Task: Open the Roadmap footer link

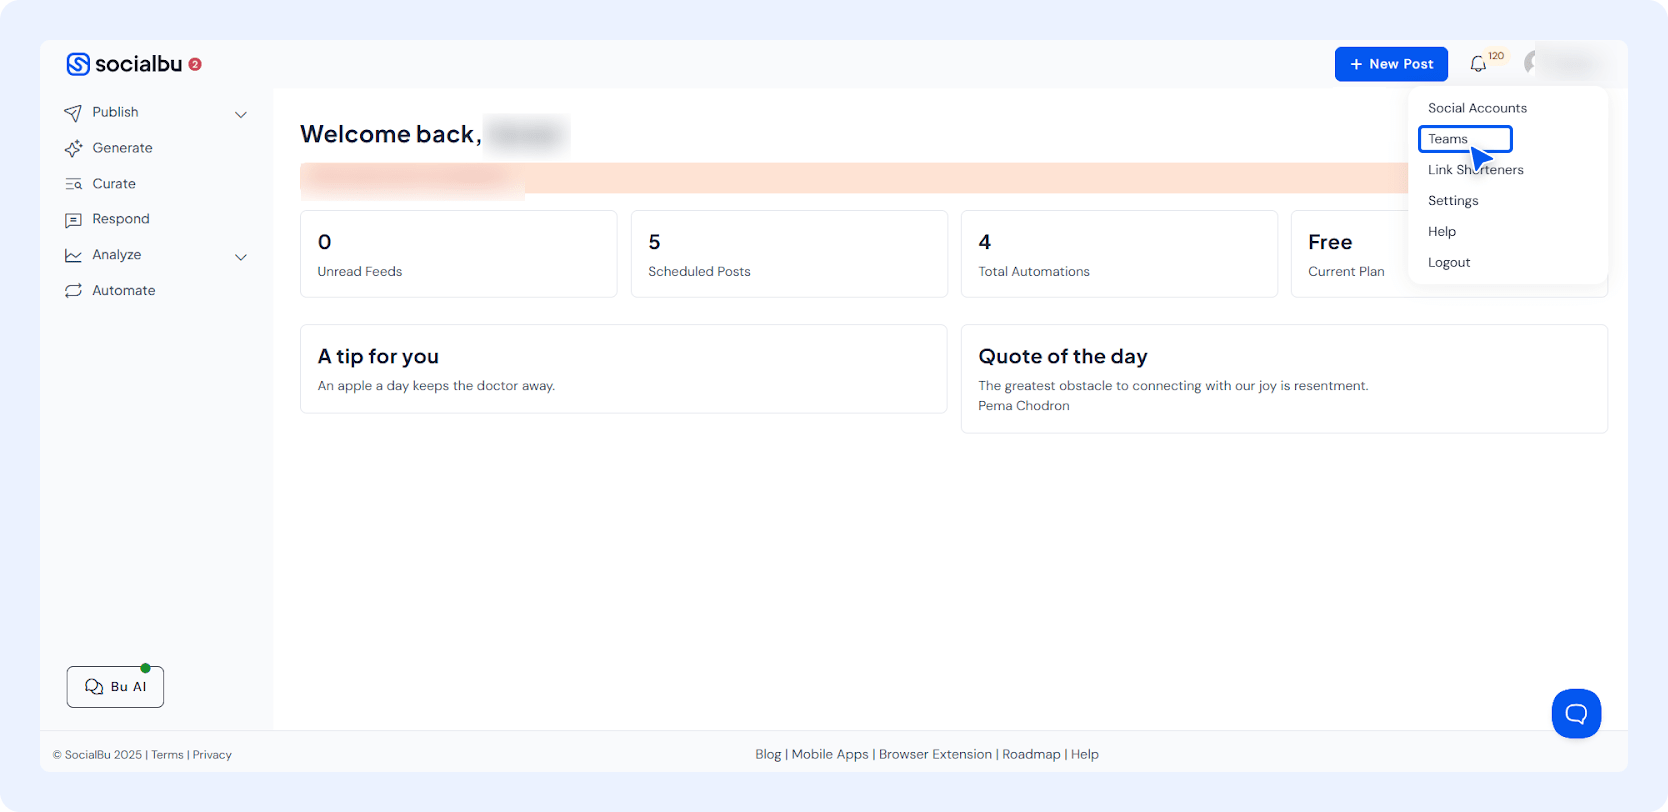Action: 1031,754
